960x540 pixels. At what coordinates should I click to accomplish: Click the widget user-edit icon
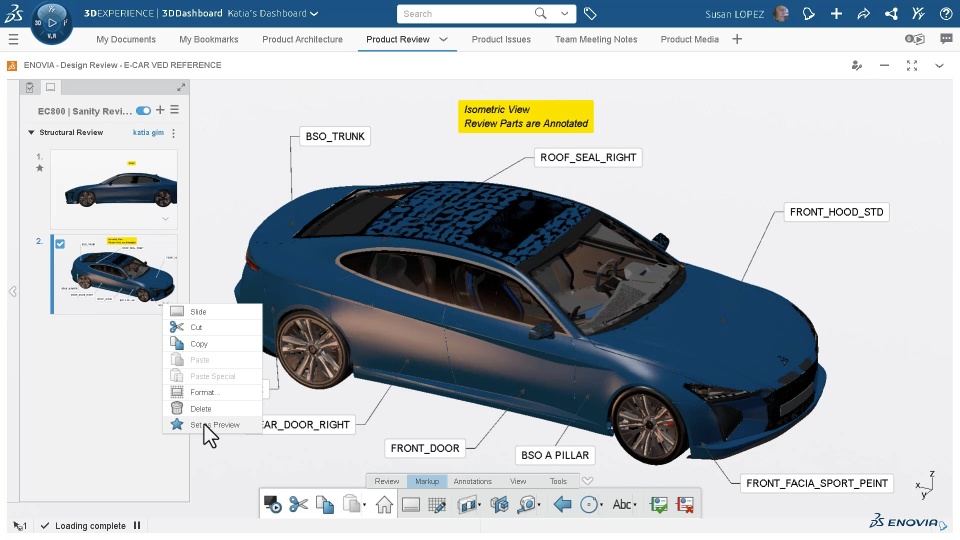click(x=857, y=66)
